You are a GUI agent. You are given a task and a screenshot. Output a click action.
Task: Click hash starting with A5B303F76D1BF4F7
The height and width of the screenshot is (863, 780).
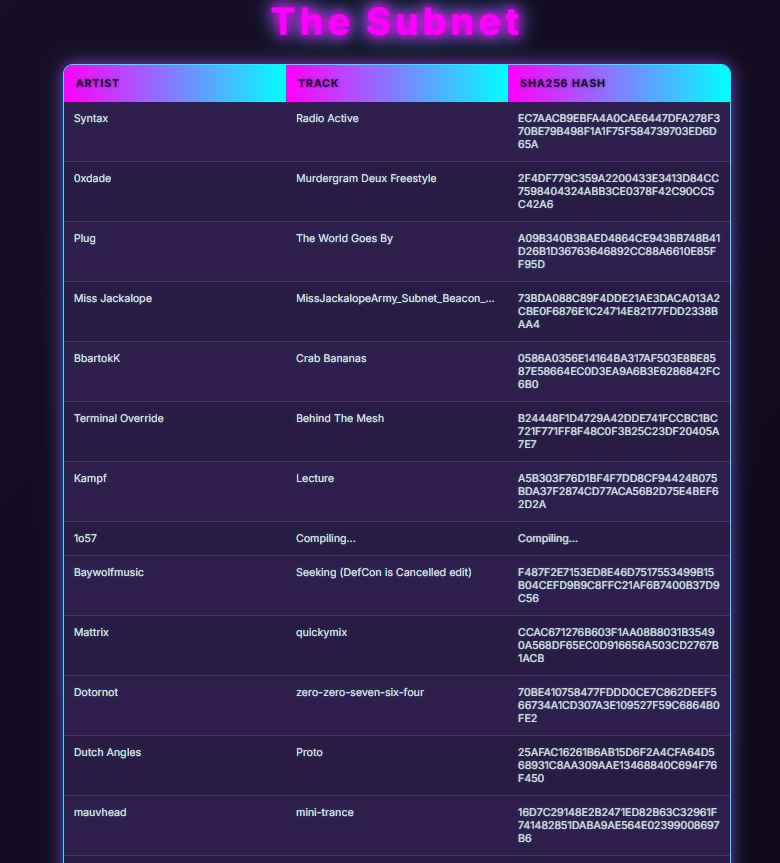(619, 491)
